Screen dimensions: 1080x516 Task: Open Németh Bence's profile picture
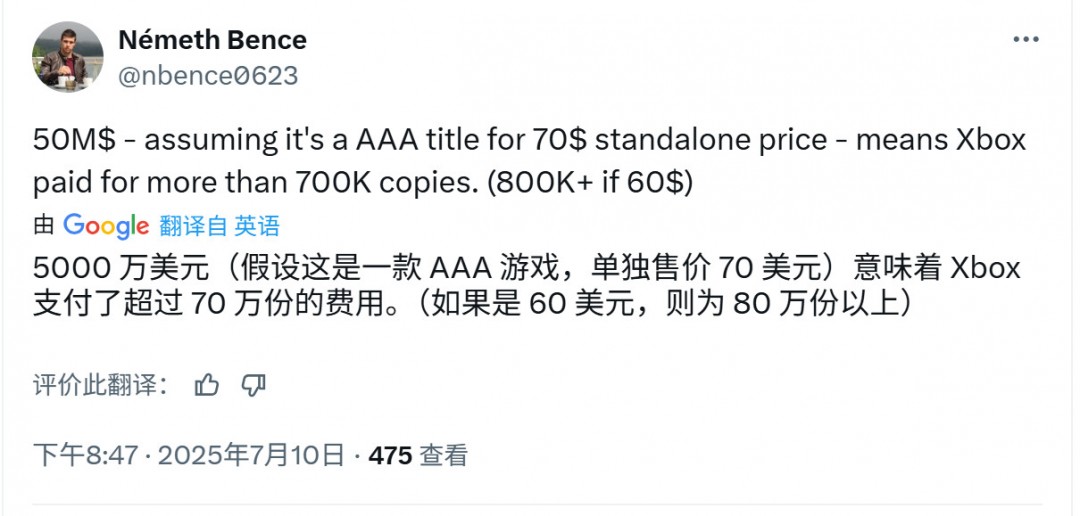tap(67, 57)
